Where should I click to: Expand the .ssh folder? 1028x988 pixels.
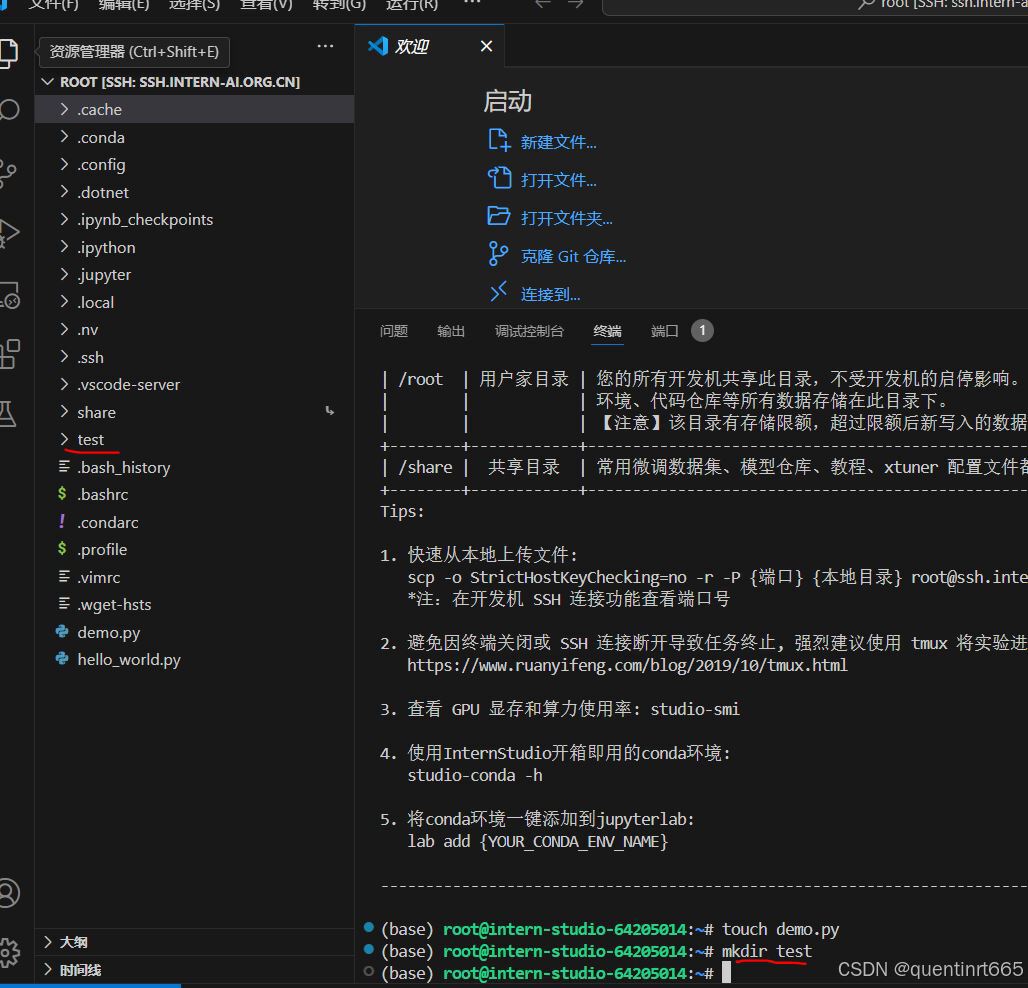pos(194,357)
